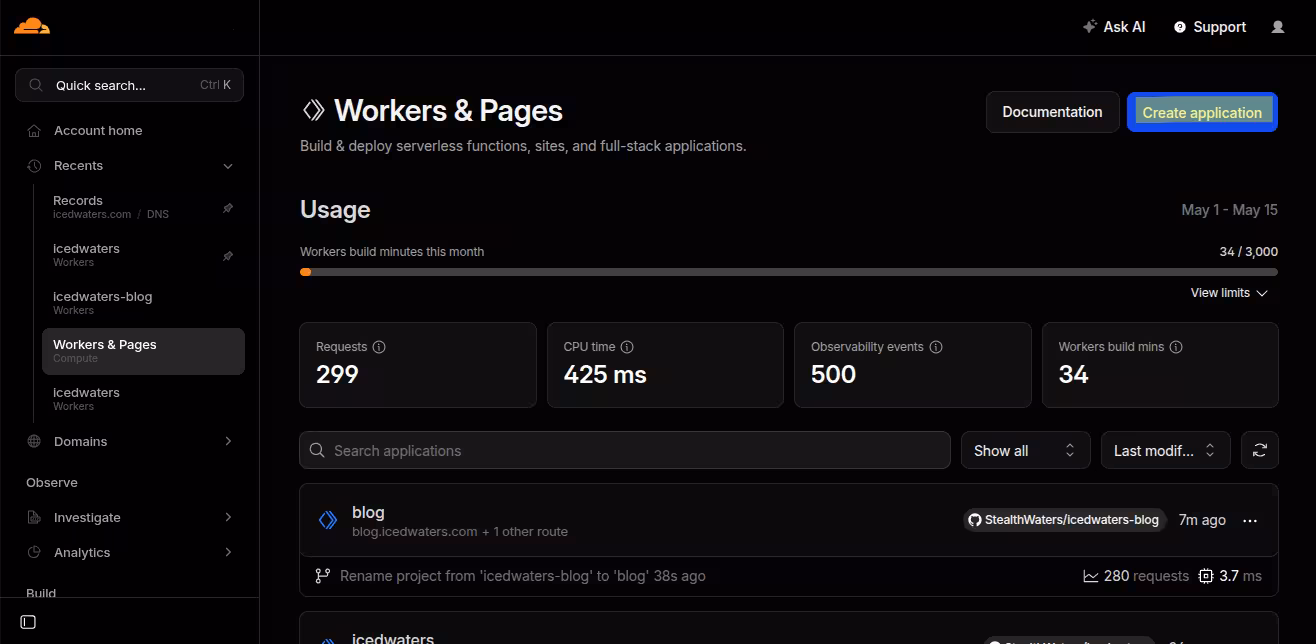The height and width of the screenshot is (644, 1316).
Task: Click the CPU chip icon beside 3.7 ms
Action: pyautogui.click(x=1205, y=576)
